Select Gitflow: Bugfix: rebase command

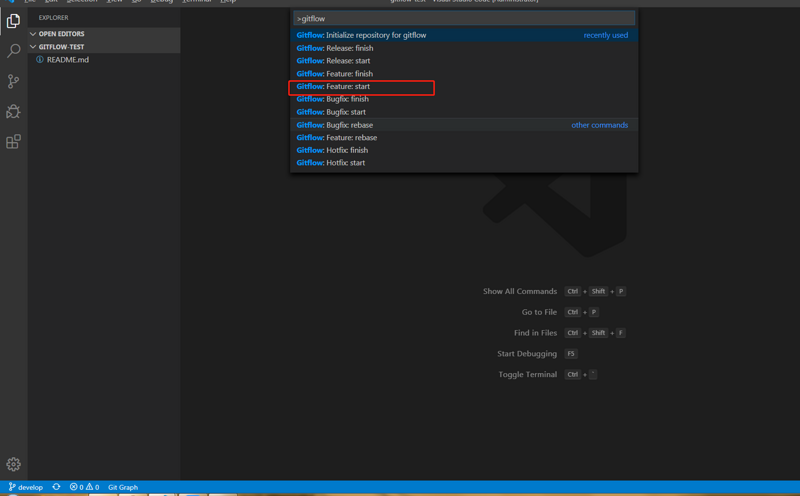464,125
